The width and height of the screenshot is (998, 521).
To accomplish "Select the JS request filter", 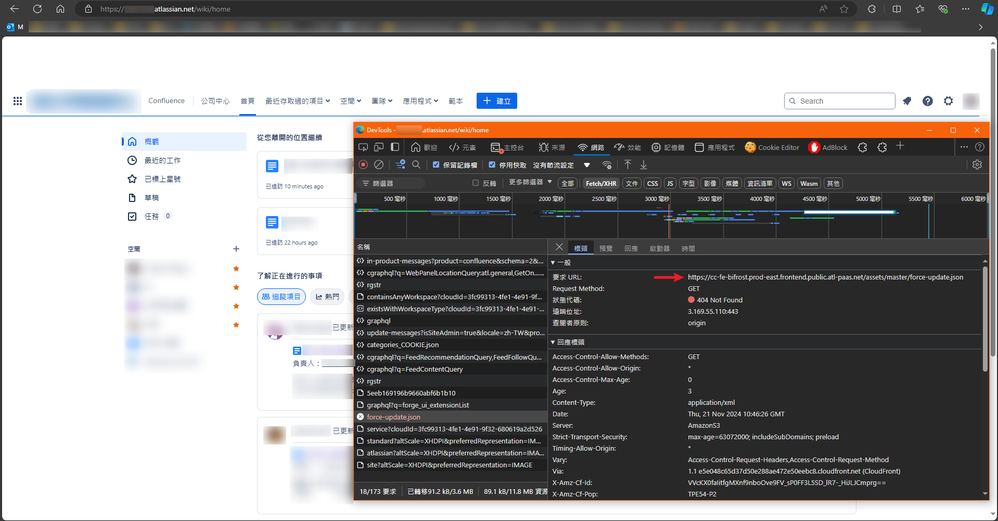I will pos(670,183).
